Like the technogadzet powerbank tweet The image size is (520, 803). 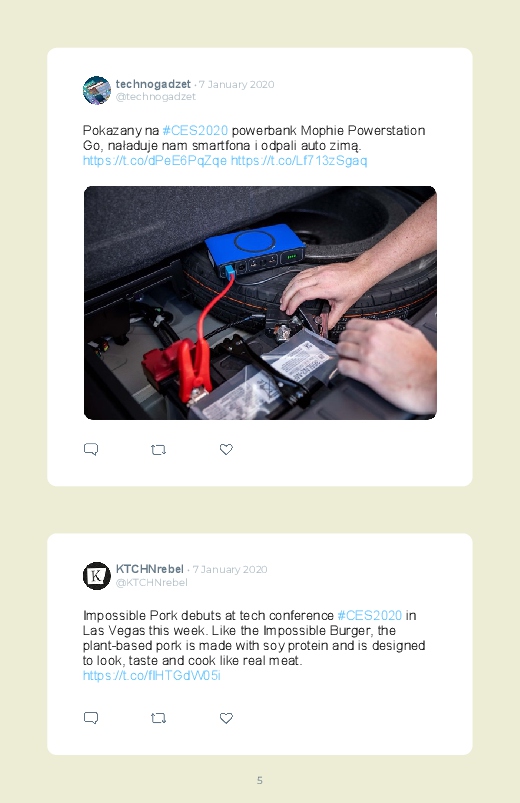226,449
